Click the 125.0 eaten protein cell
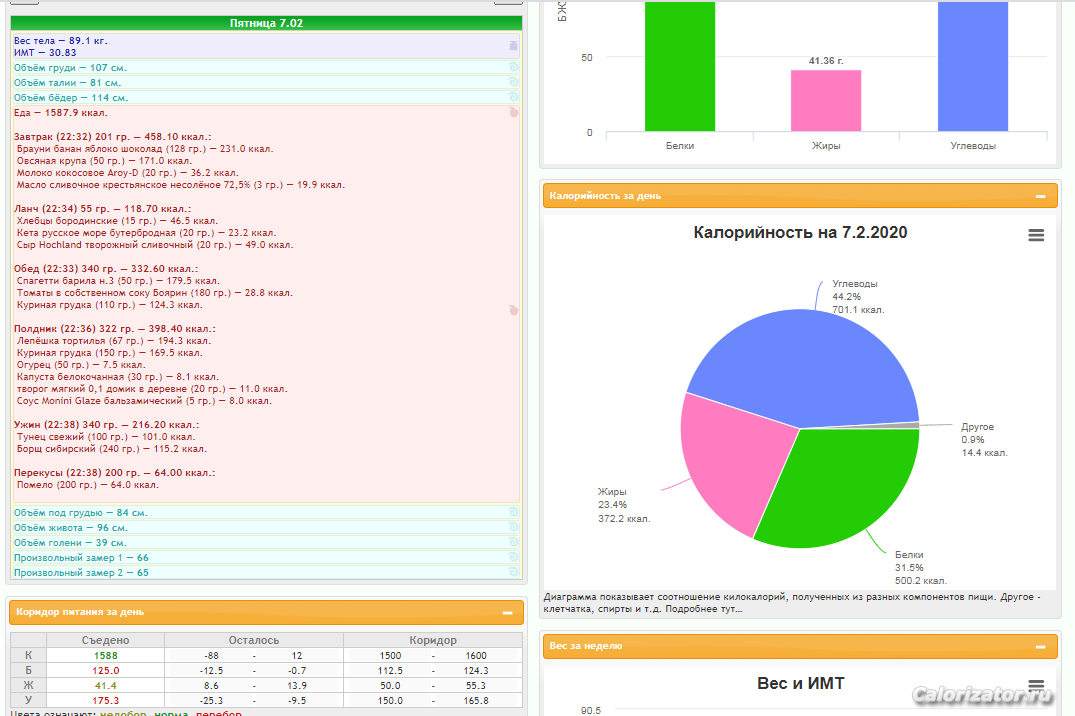Image resolution: width=1075 pixels, height=716 pixels. coord(106,671)
